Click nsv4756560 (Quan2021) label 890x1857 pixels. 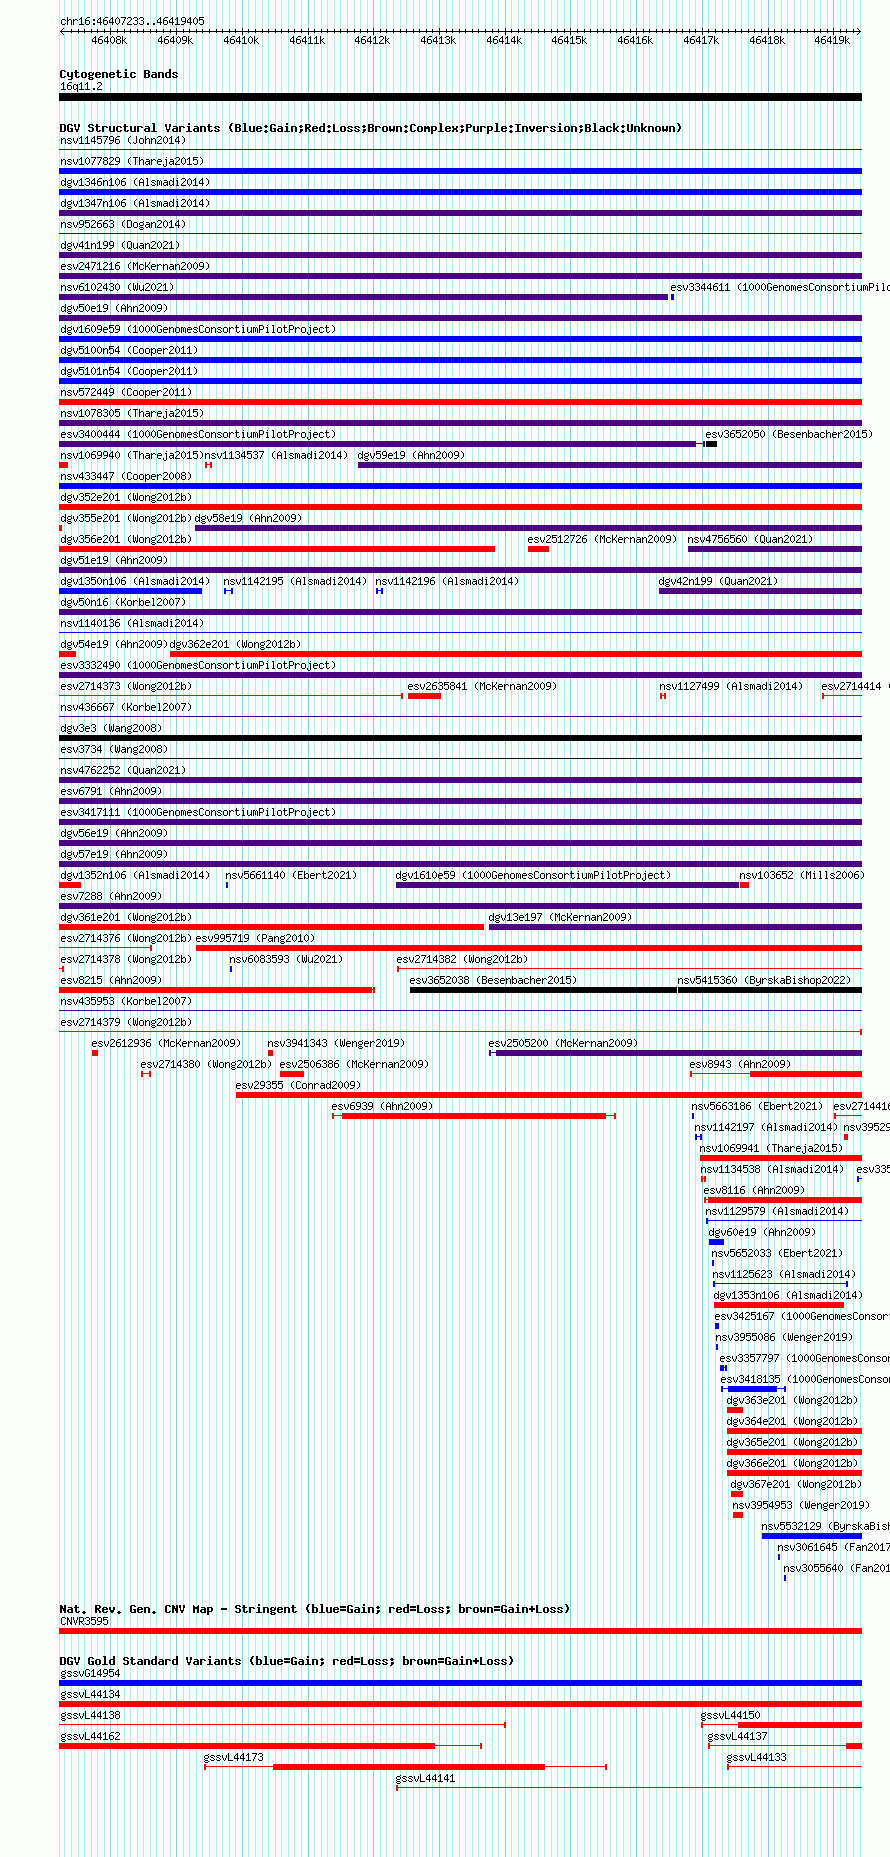point(750,539)
